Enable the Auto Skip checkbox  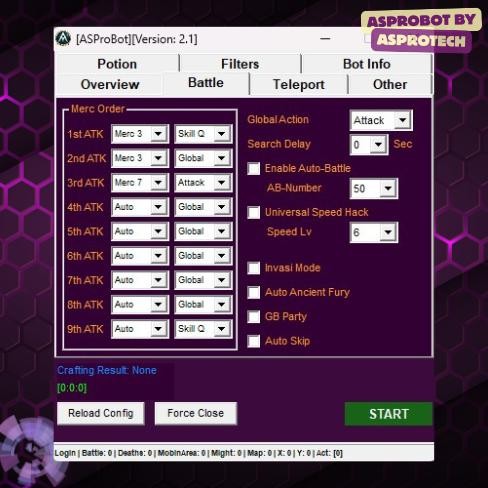tap(254, 341)
